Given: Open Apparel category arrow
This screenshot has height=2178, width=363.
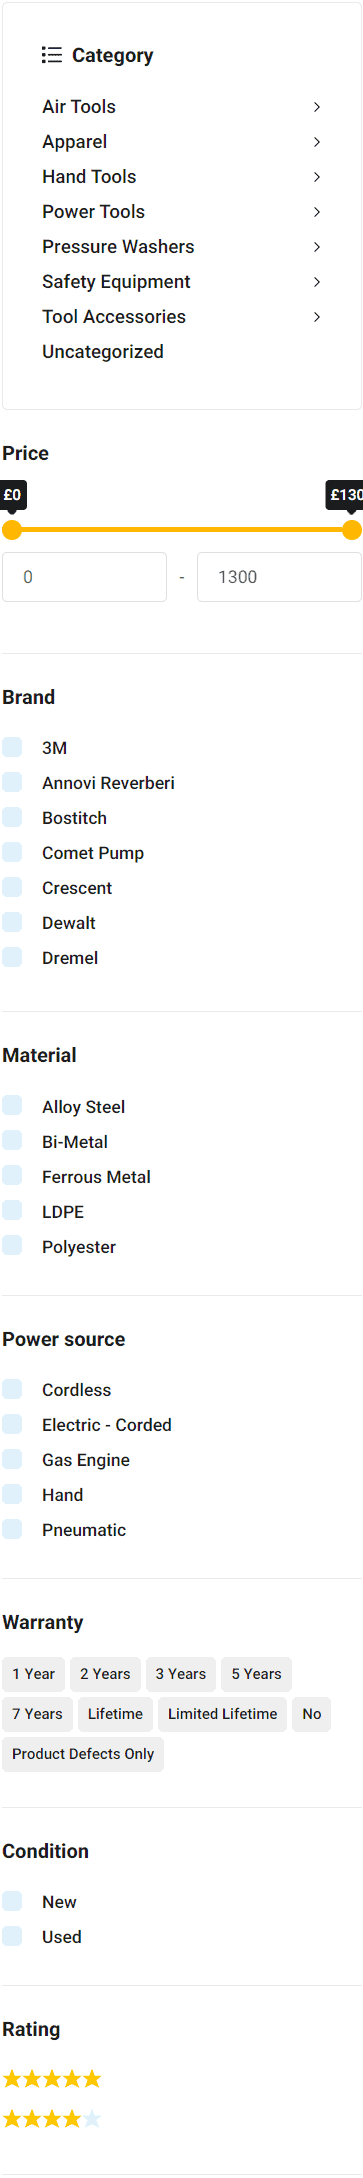Looking at the screenshot, I should 317,142.
